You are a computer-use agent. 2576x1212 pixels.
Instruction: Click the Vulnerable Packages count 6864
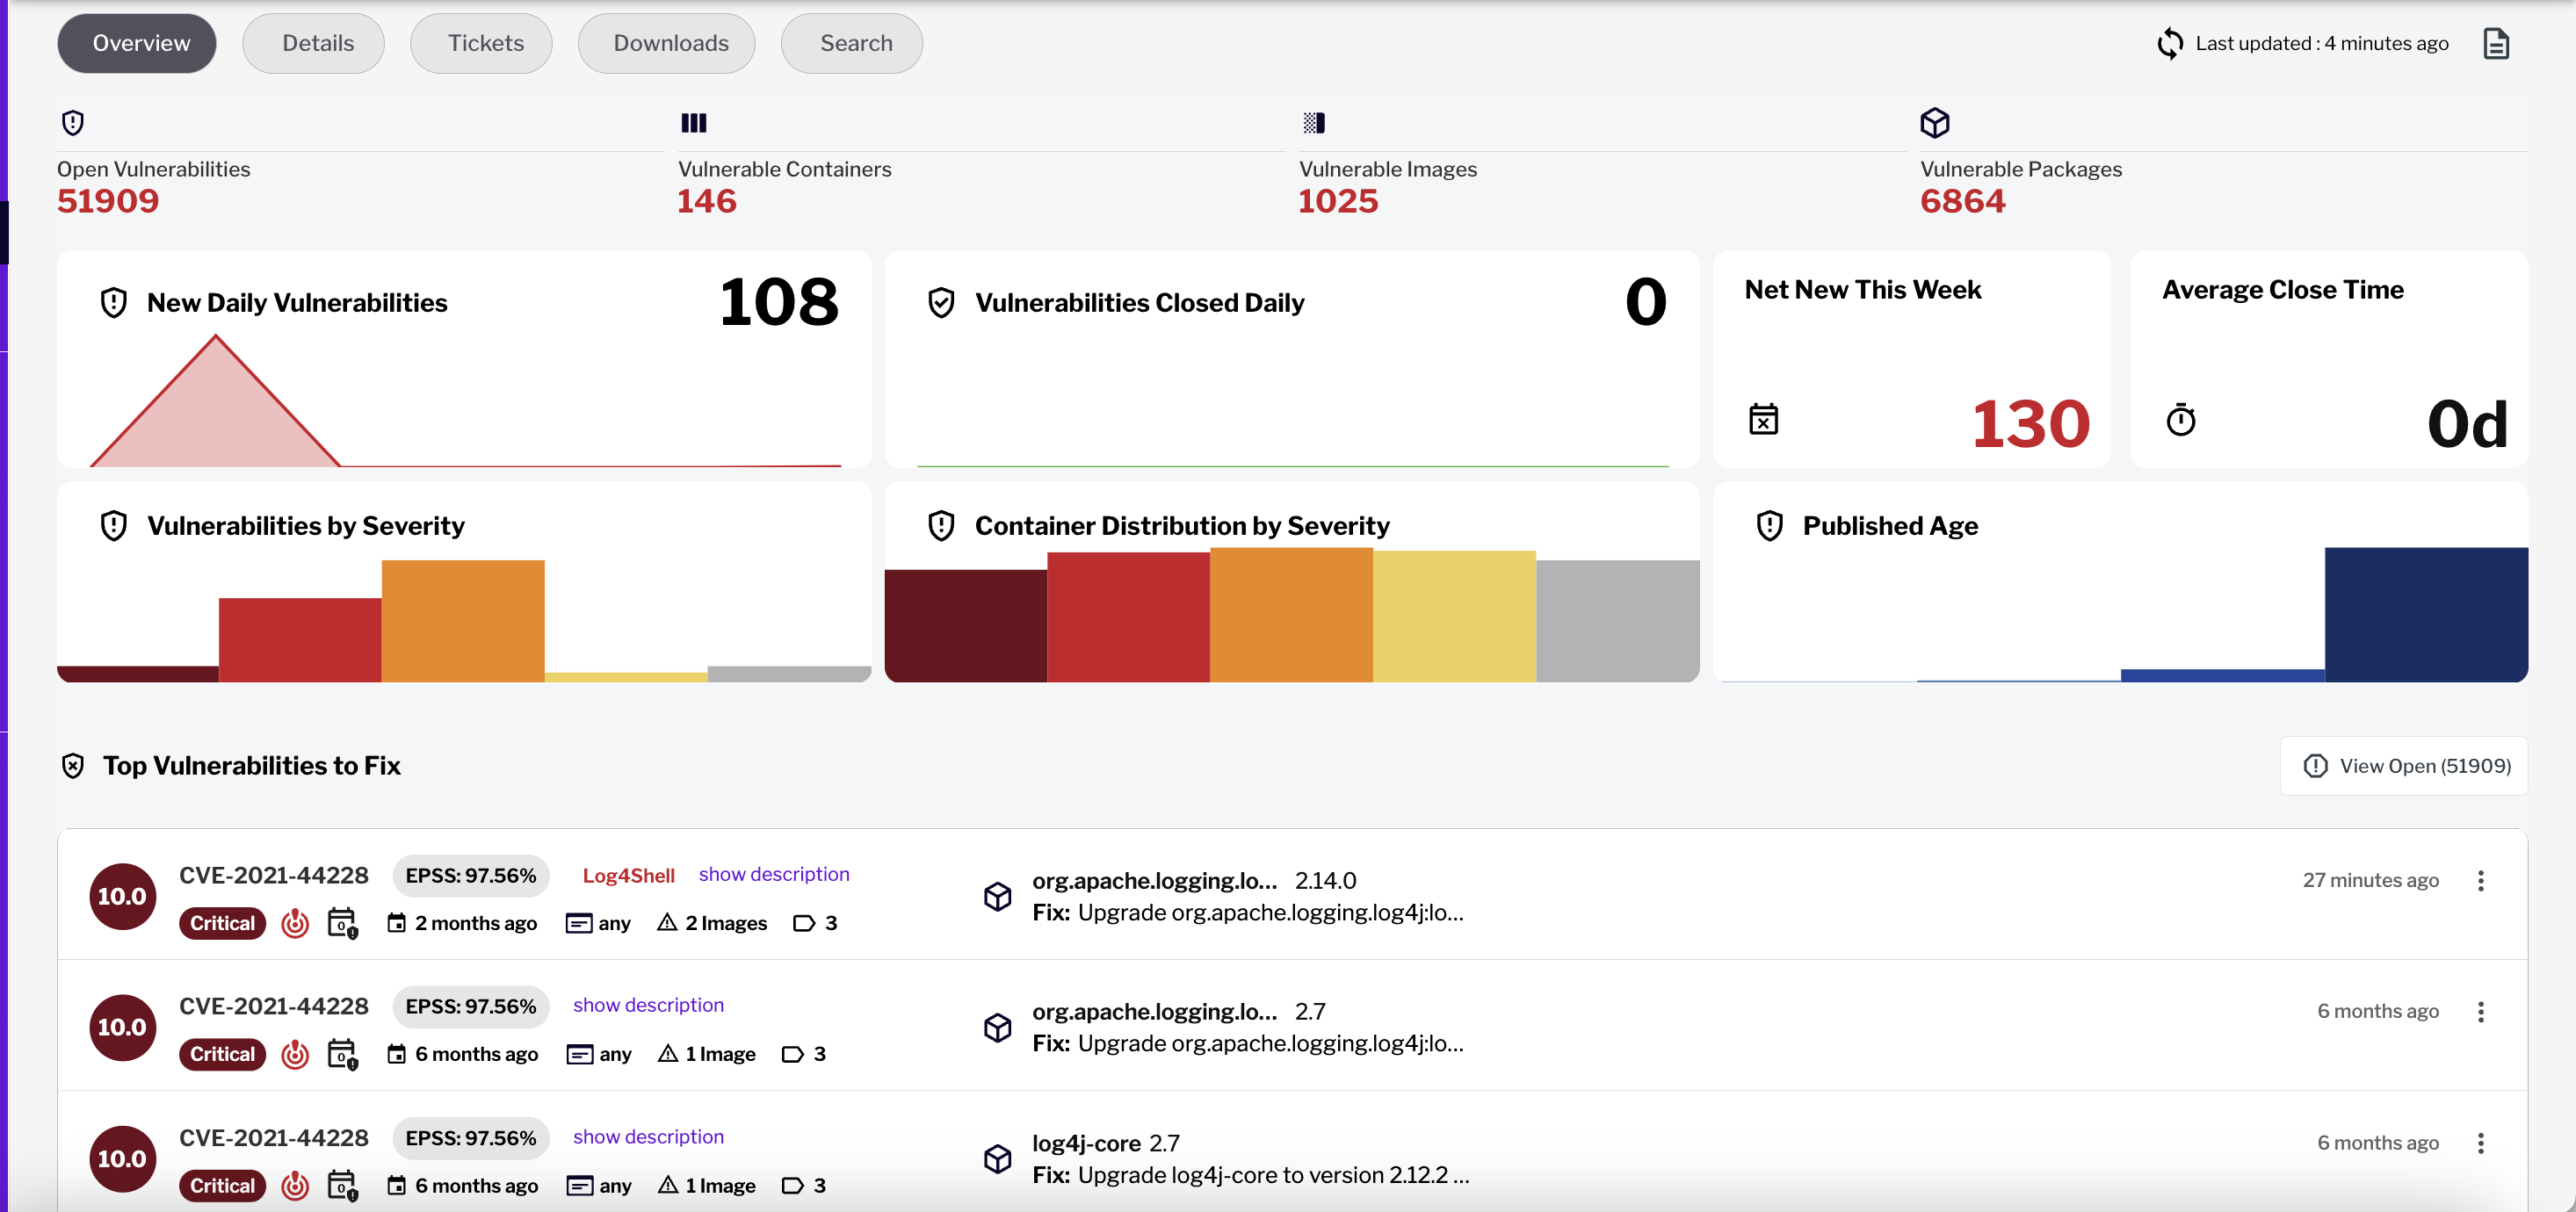pyautogui.click(x=1963, y=201)
